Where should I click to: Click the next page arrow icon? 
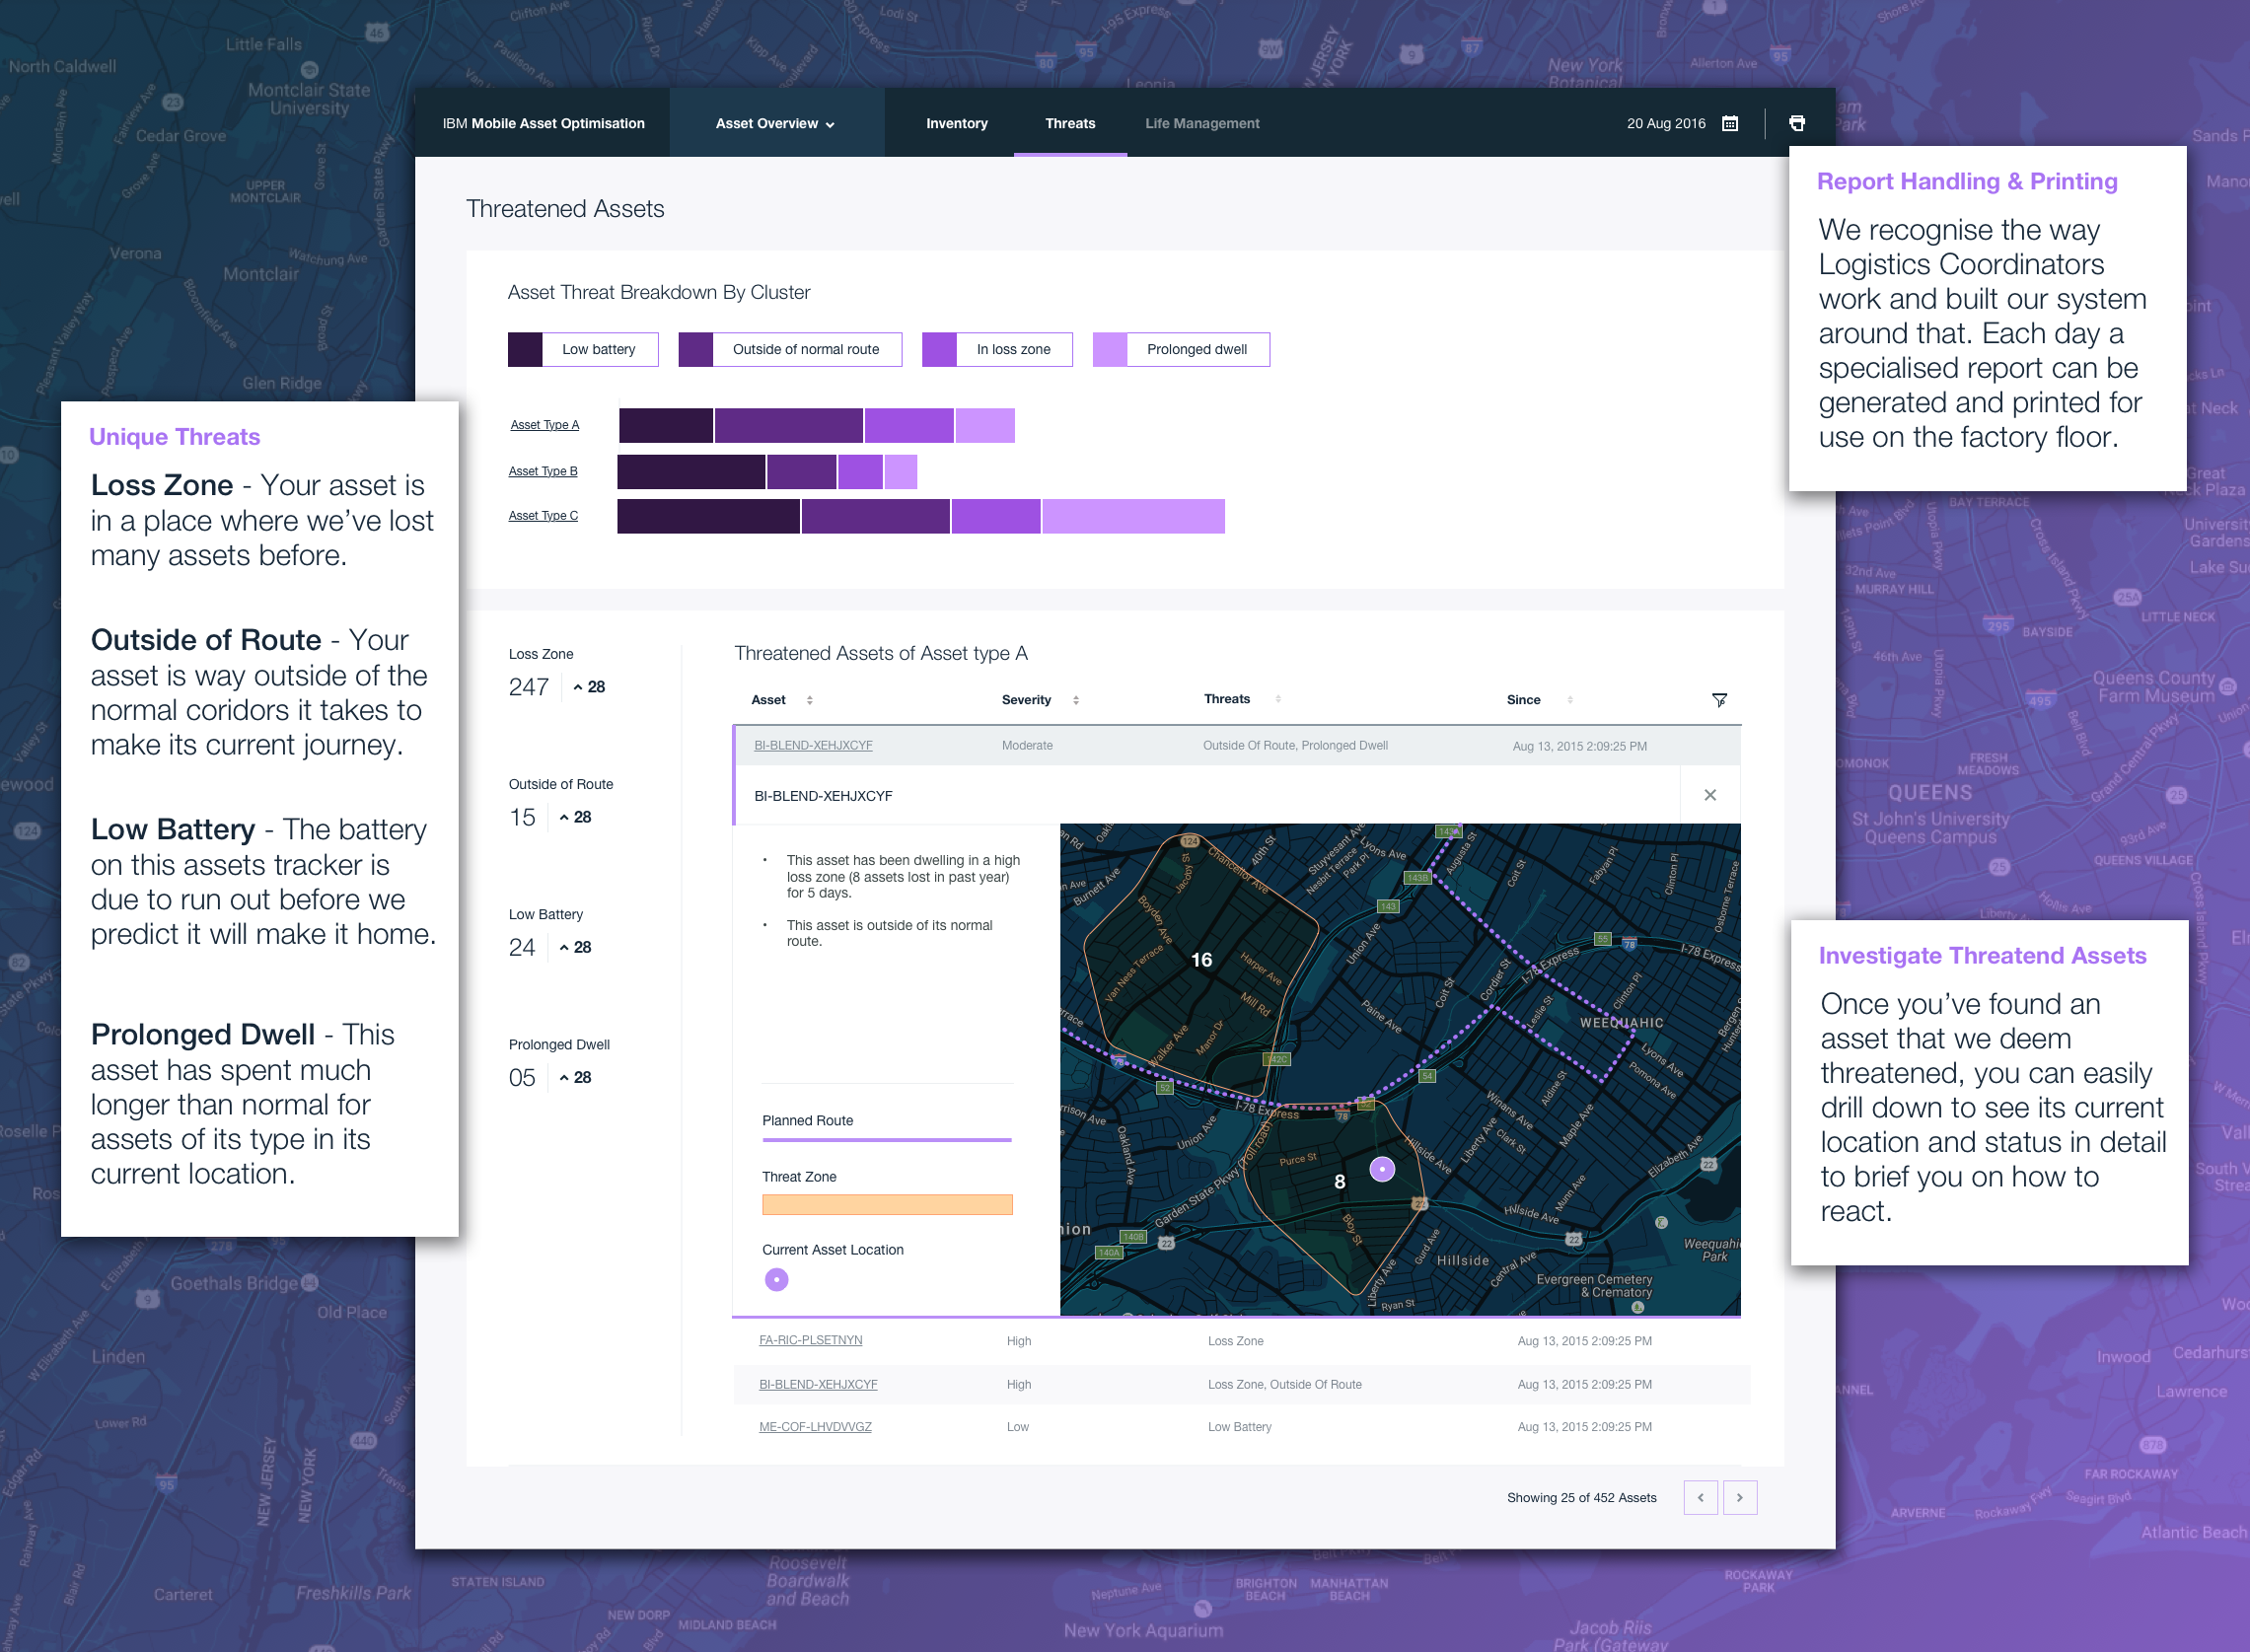click(1741, 1497)
